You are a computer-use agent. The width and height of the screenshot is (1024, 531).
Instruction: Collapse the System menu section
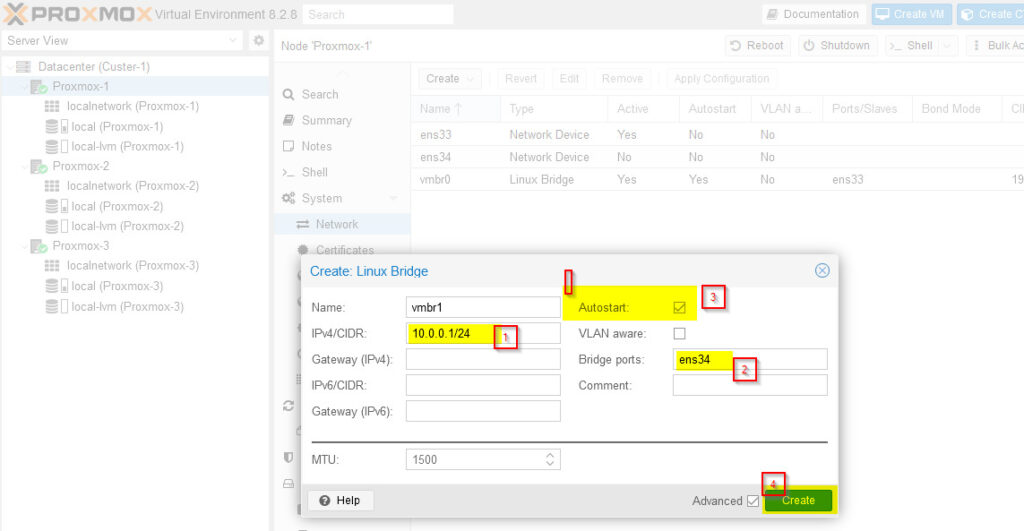pyautogui.click(x=393, y=198)
